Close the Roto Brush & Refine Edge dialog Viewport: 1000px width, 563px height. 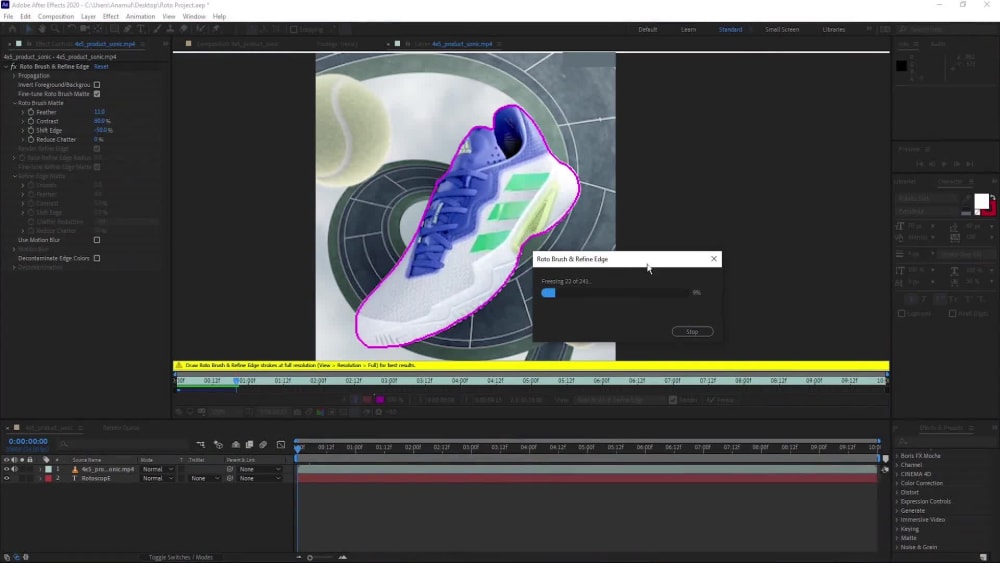[714, 259]
